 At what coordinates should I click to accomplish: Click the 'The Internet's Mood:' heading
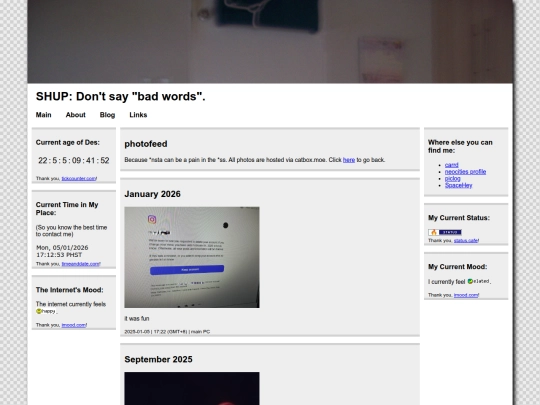pos(70,290)
